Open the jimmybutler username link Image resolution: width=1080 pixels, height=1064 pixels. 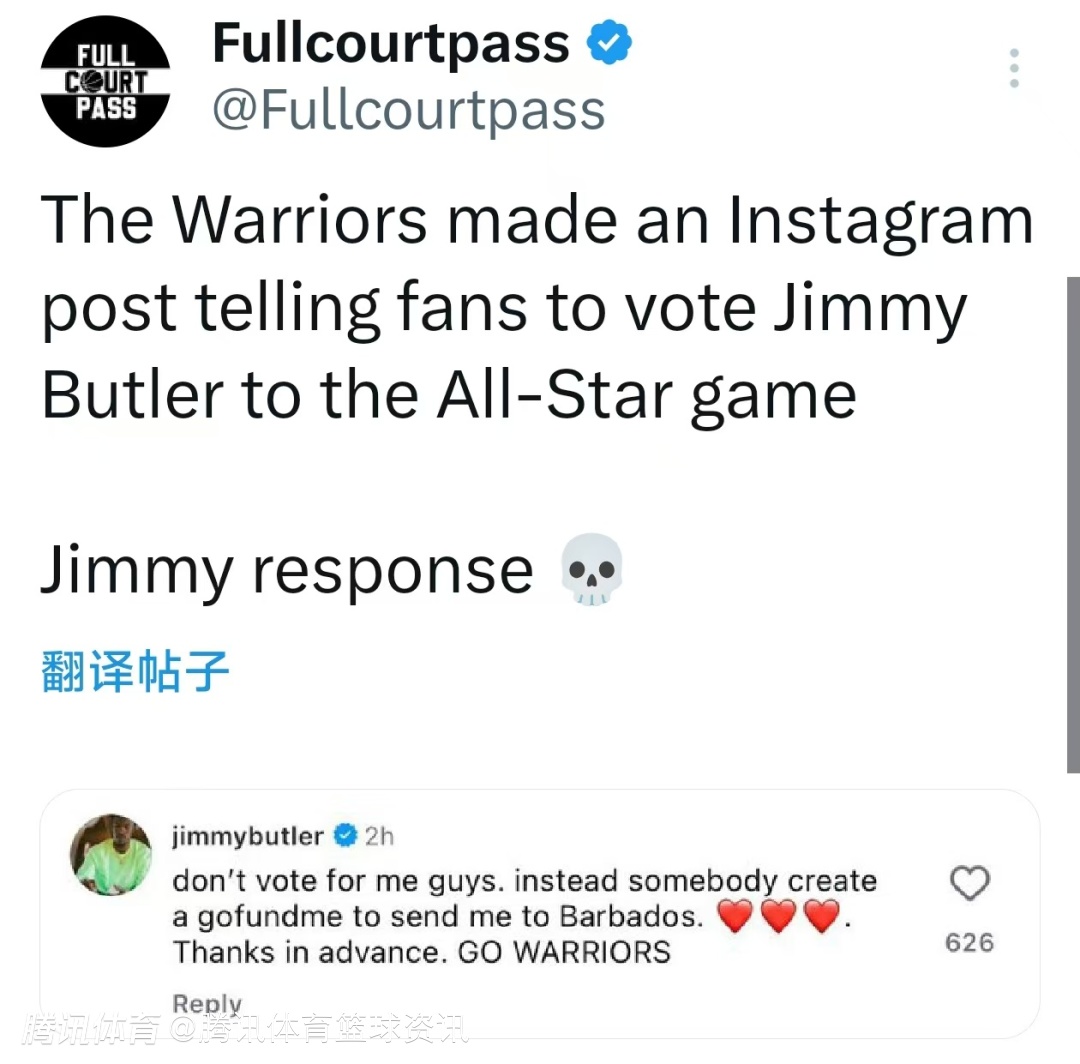[x=247, y=836]
